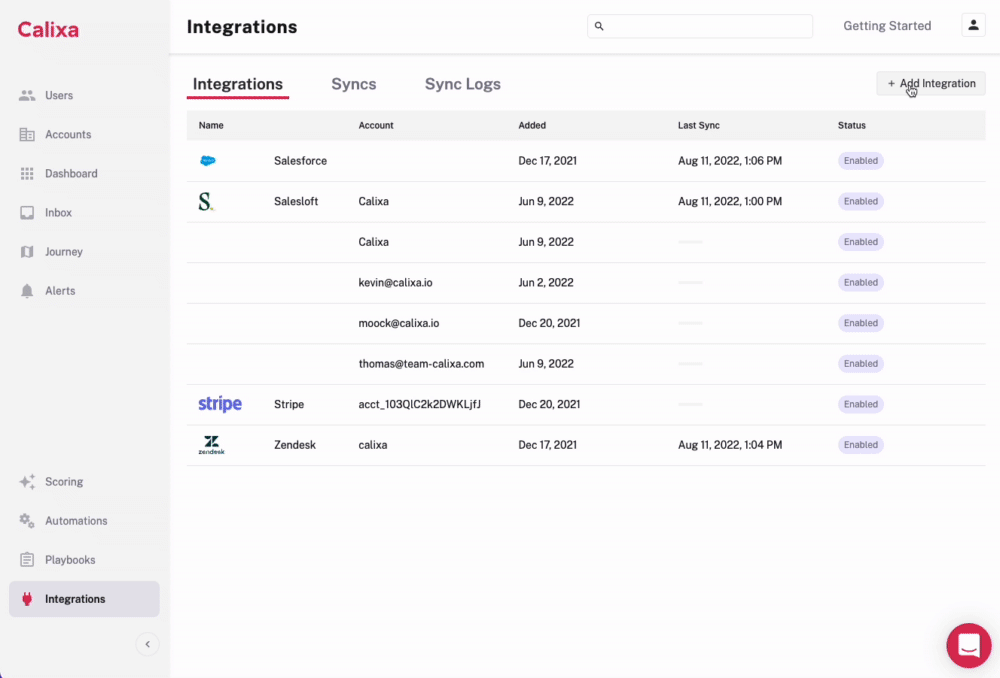Switch to the Sync Logs tab
The width and height of the screenshot is (1000, 678).
(x=462, y=84)
